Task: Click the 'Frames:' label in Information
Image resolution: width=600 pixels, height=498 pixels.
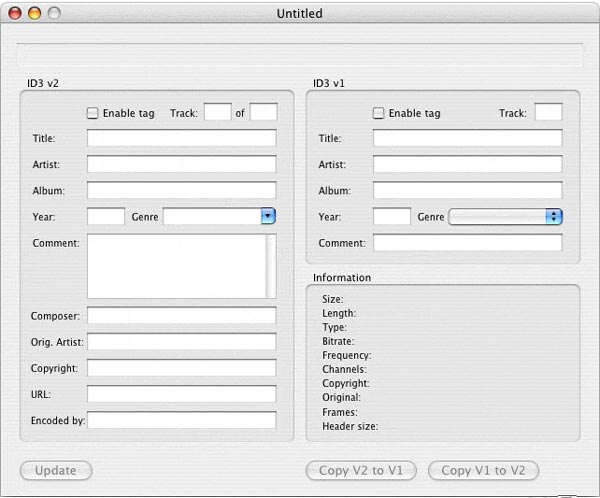Action: tap(340, 412)
